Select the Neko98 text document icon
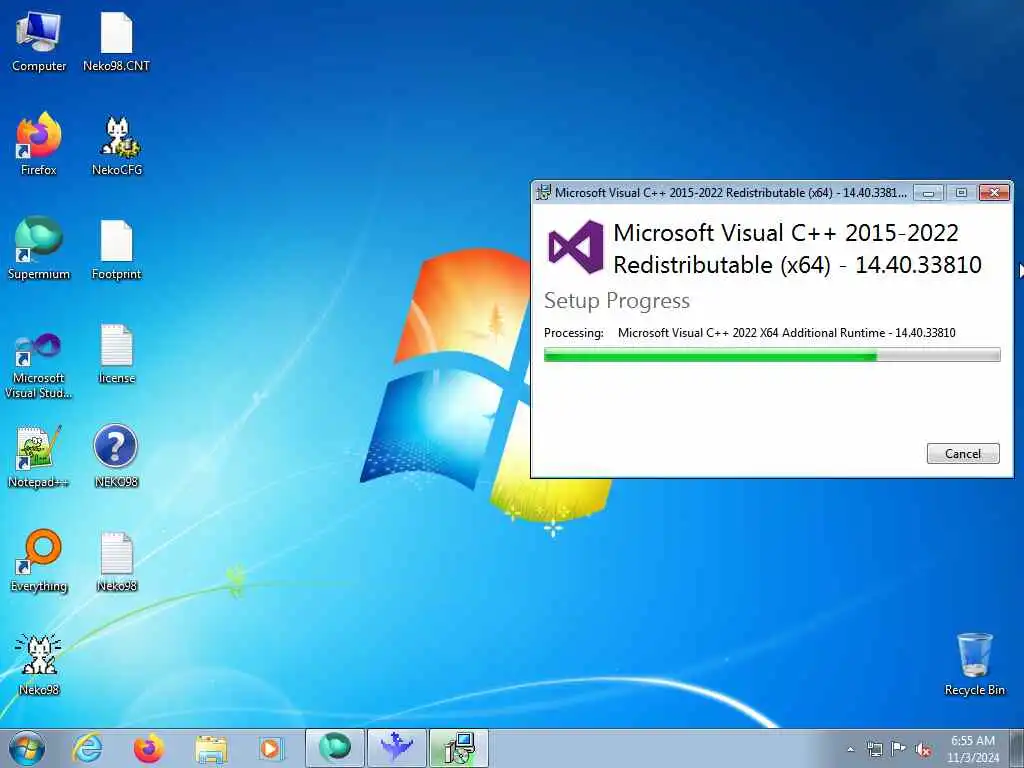Image resolution: width=1024 pixels, height=768 pixels. pos(116,561)
